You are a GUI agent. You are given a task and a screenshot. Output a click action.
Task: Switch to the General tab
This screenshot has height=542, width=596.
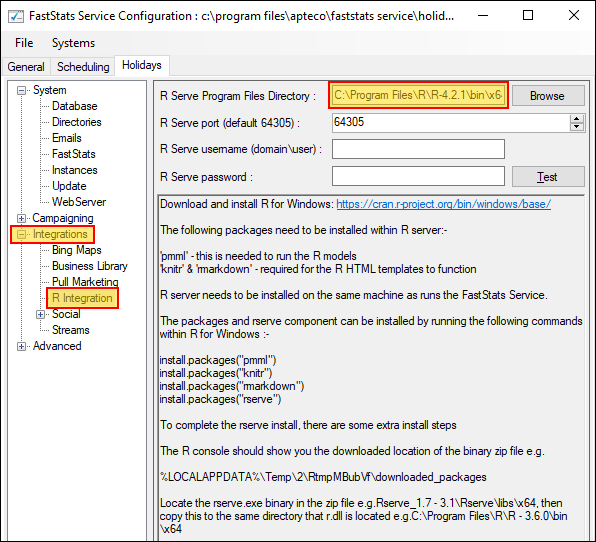(x=26, y=67)
